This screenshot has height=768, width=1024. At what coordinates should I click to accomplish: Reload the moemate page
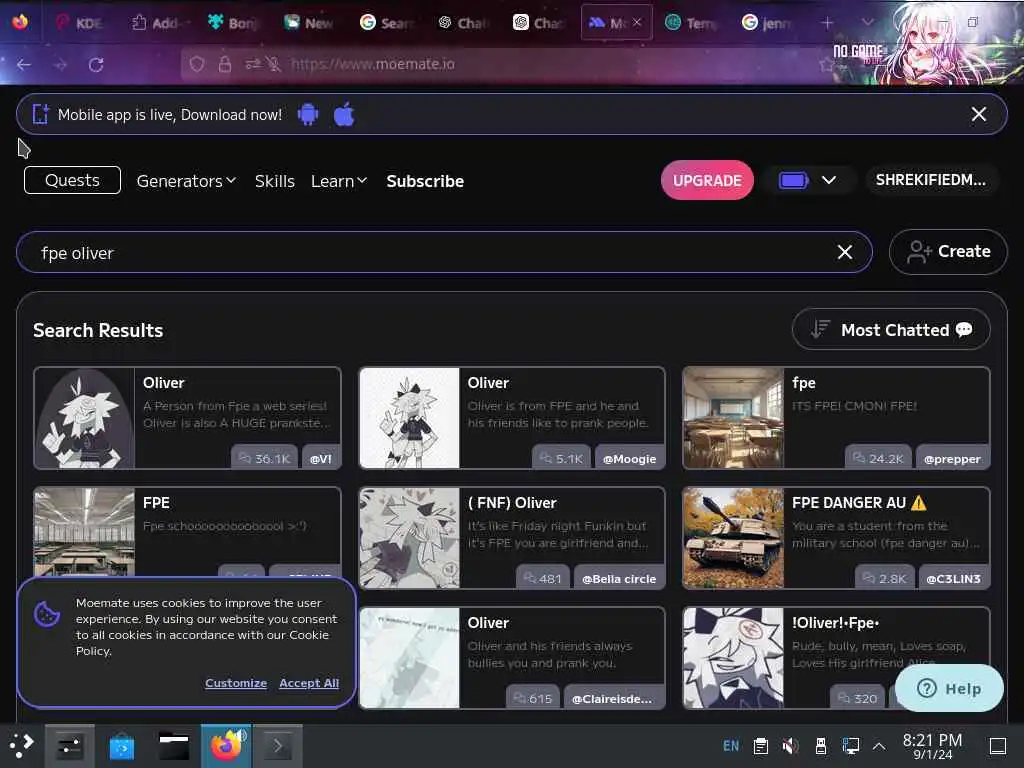point(96,64)
